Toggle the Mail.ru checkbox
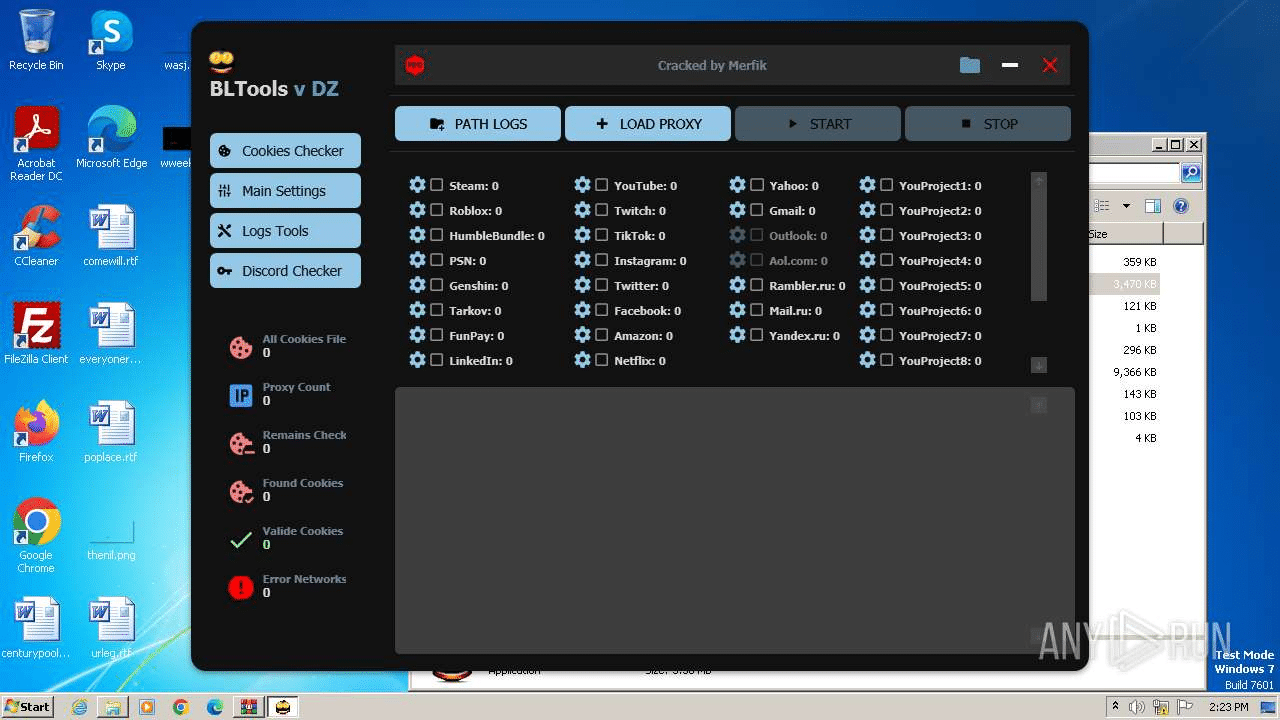Image resolution: width=1280 pixels, height=720 pixels. 757,310
